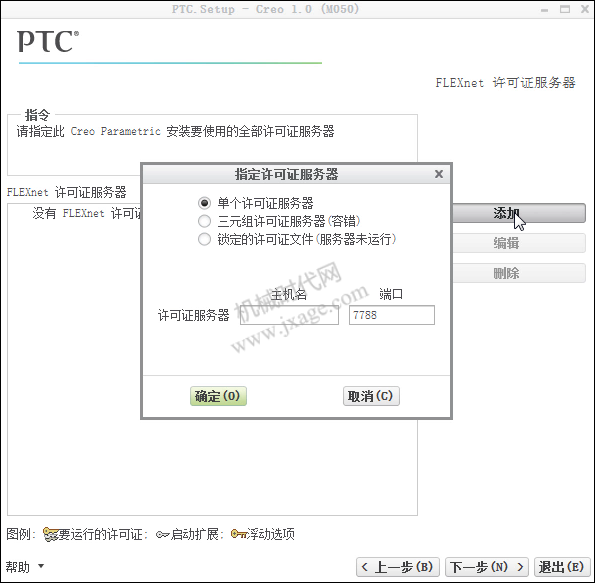Exit setup with 退出(E) button
The height and width of the screenshot is (583, 595).
[x=562, y=567]
